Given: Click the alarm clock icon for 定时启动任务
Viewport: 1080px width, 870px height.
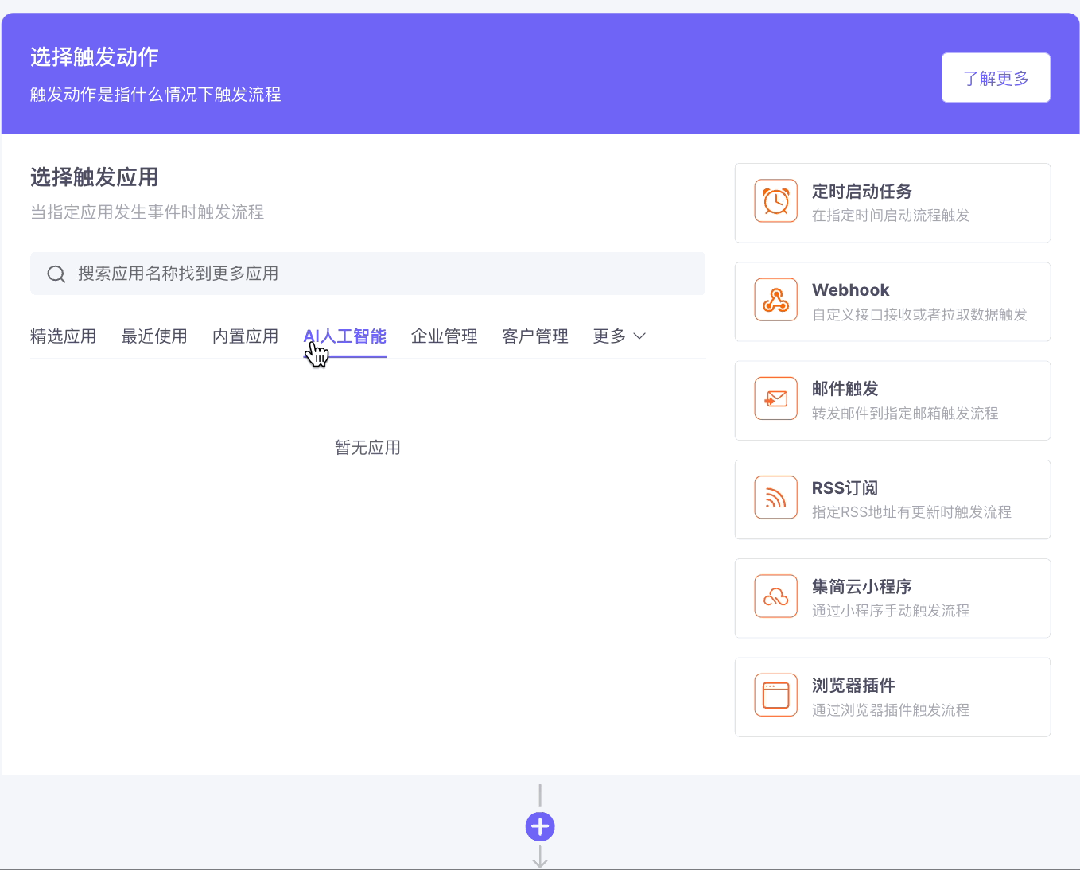Looking at the screenshot, I should pyautogui.click(x=776, y=201).
